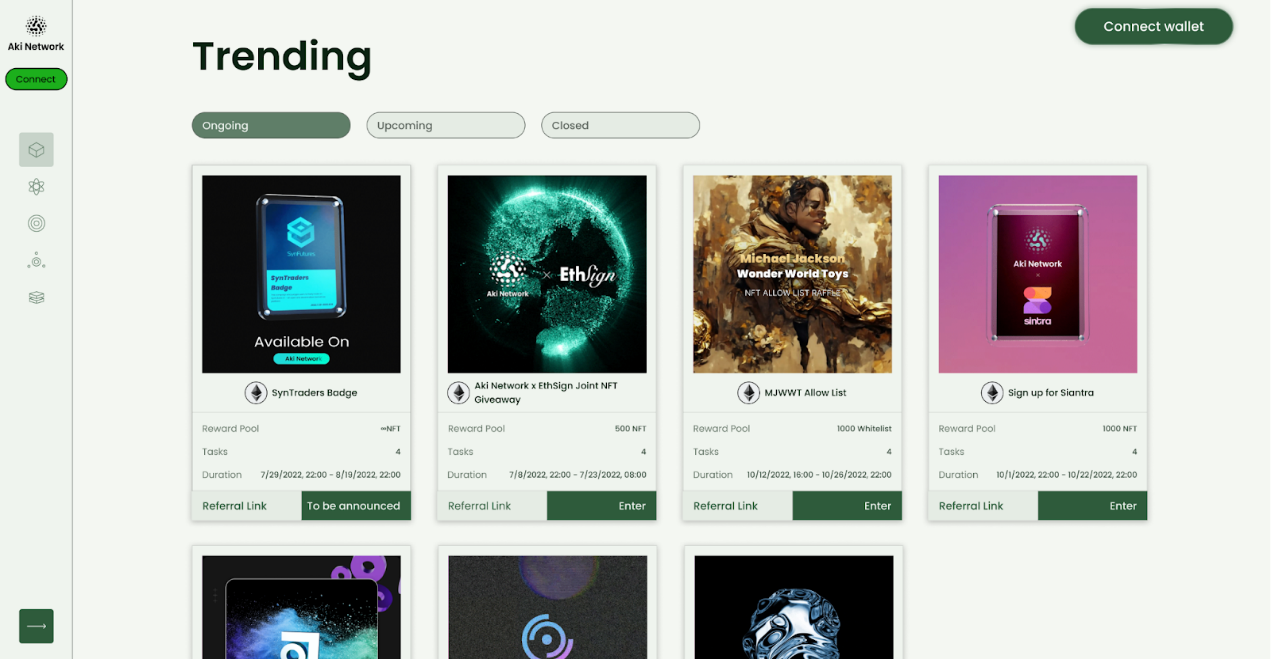Open the Siantra pink card image
This screenshot has height=659, width=1271.
point(1038,274)
